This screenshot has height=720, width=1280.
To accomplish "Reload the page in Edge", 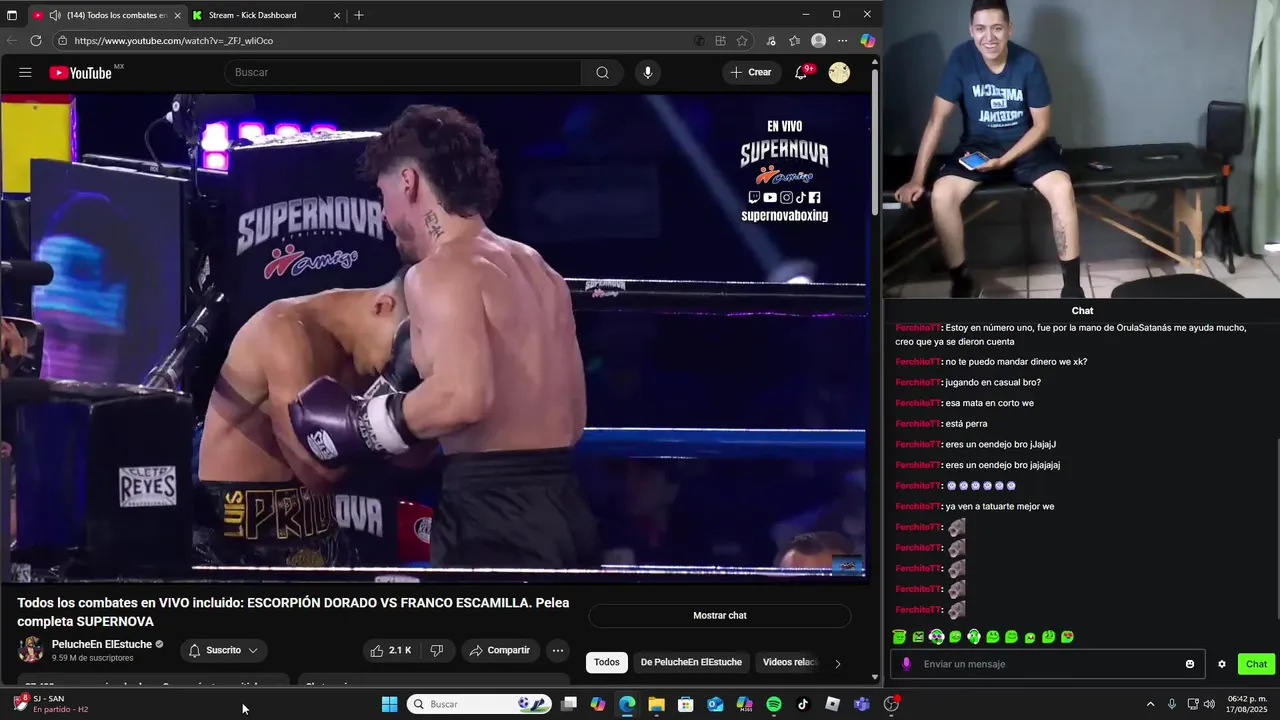I will coord(36,41).
